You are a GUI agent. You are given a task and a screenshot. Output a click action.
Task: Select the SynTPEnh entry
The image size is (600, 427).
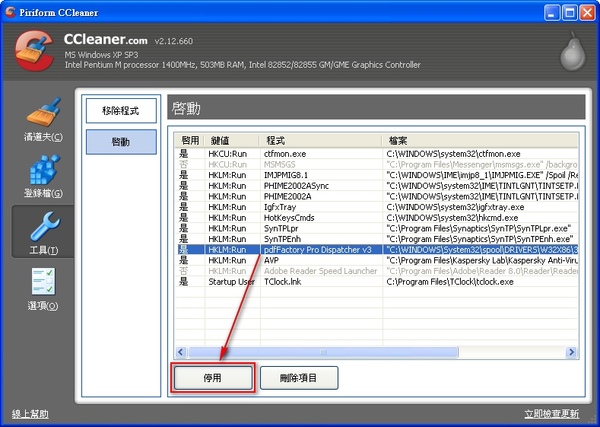[377, 239]
